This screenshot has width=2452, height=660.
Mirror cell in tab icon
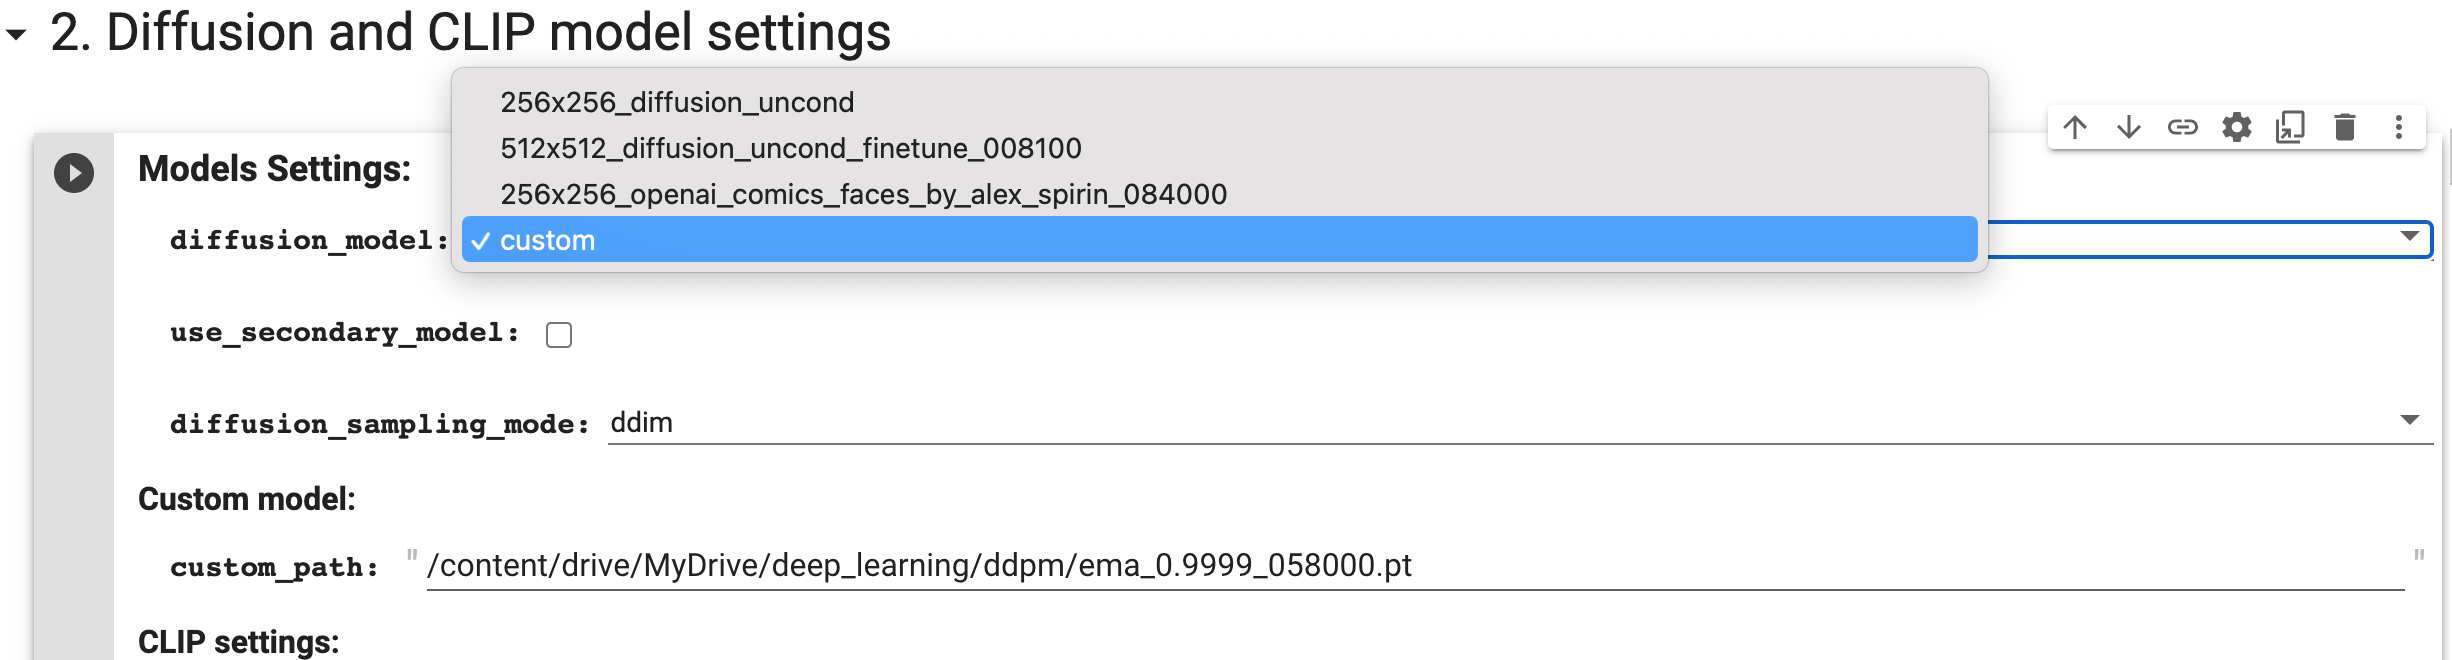pyautogui.click(x=2290, y=127)
